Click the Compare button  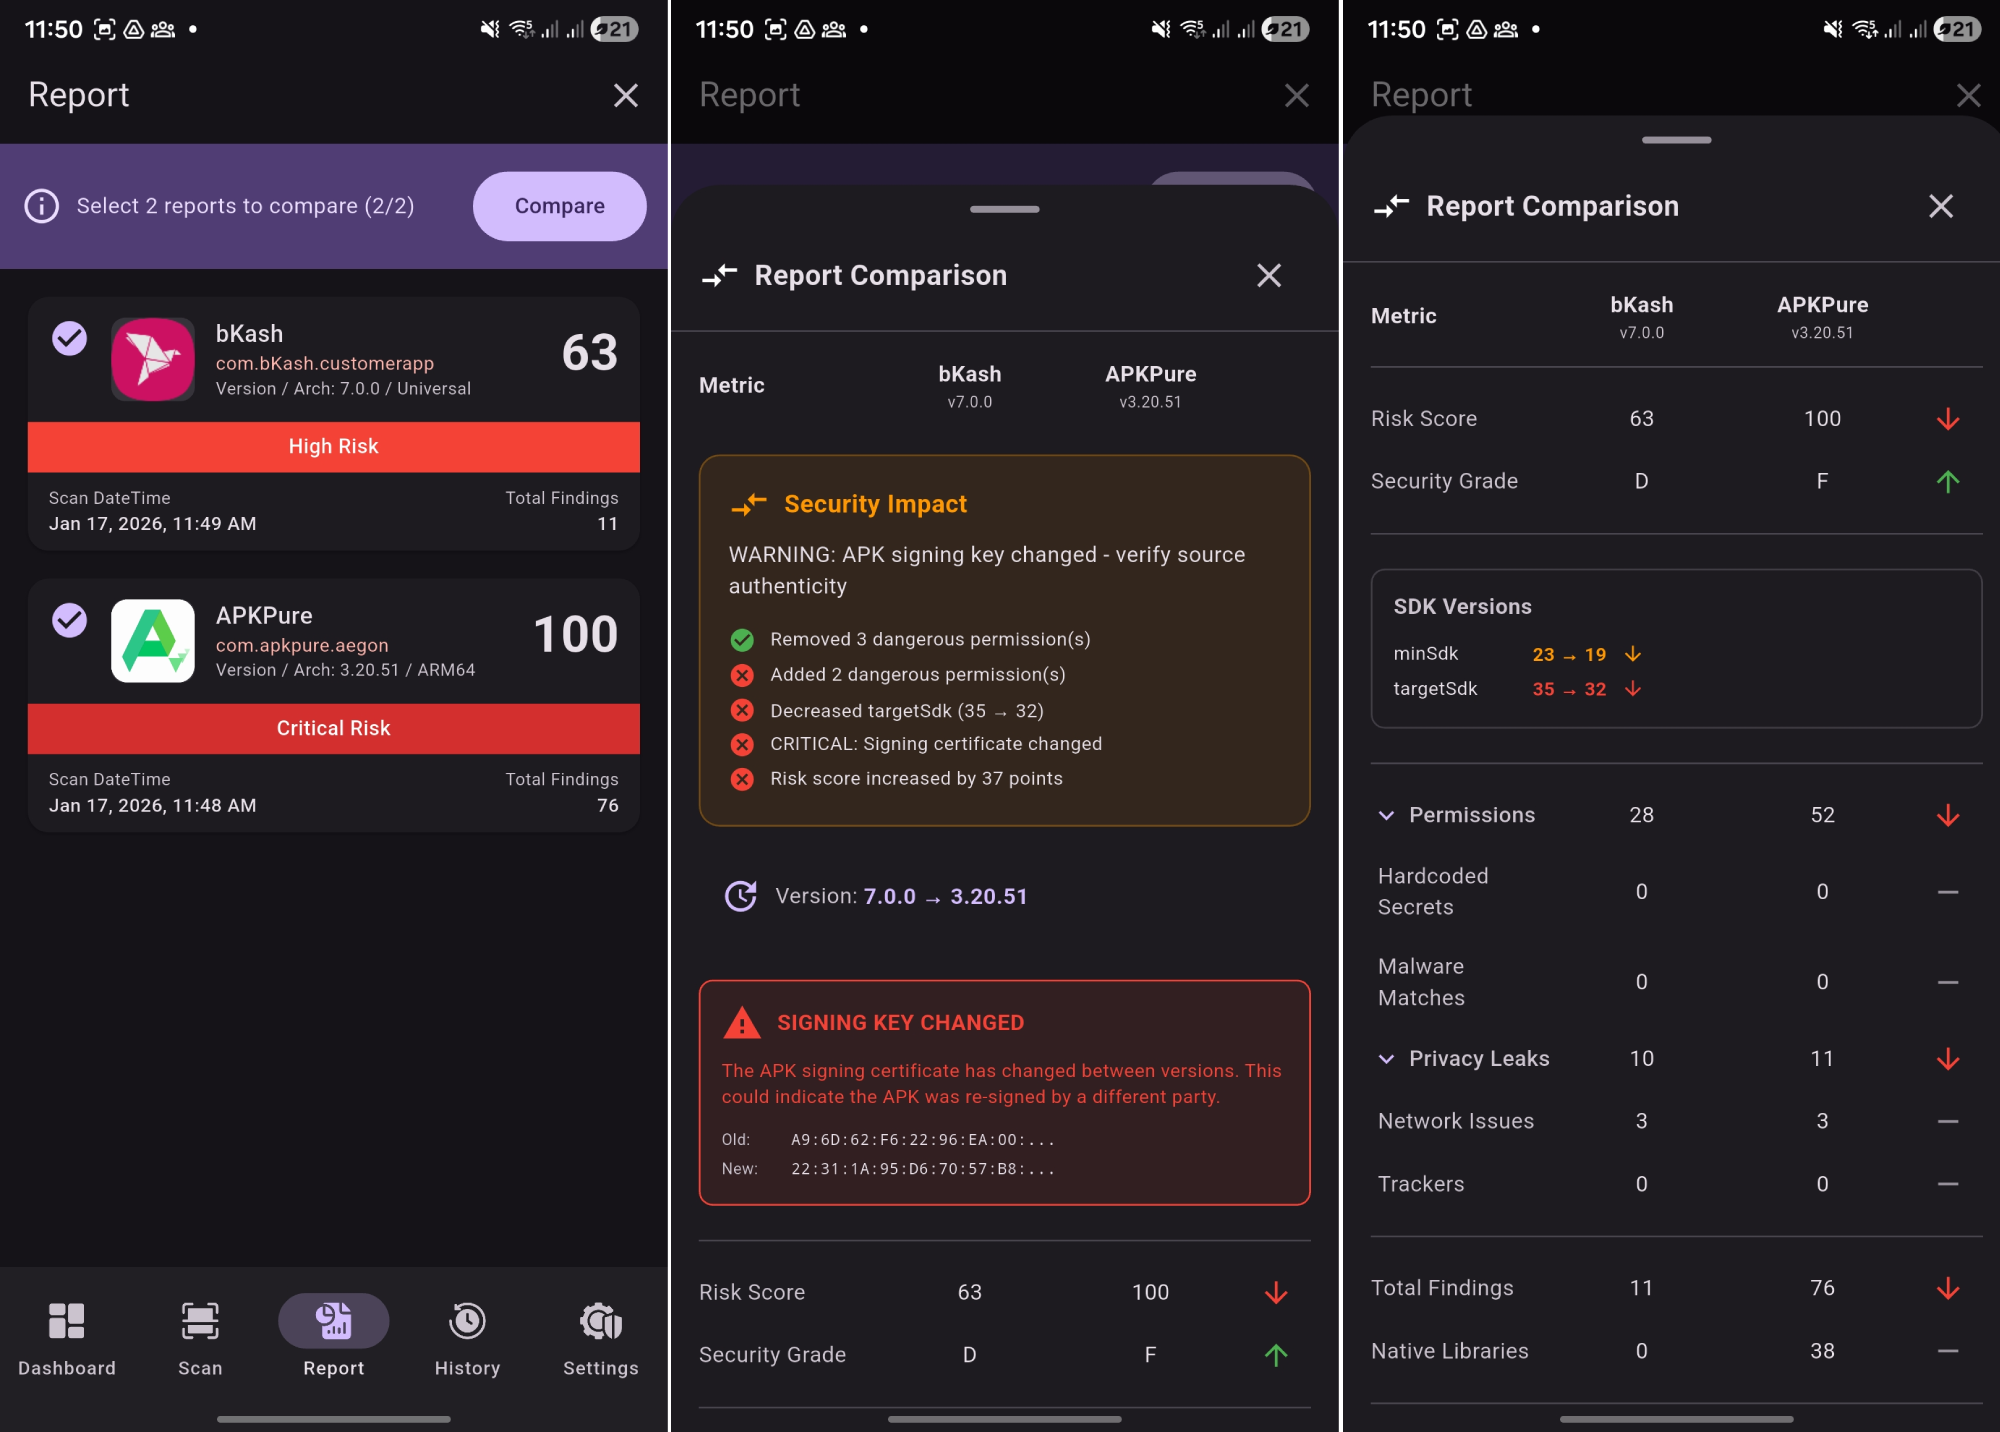559,206
